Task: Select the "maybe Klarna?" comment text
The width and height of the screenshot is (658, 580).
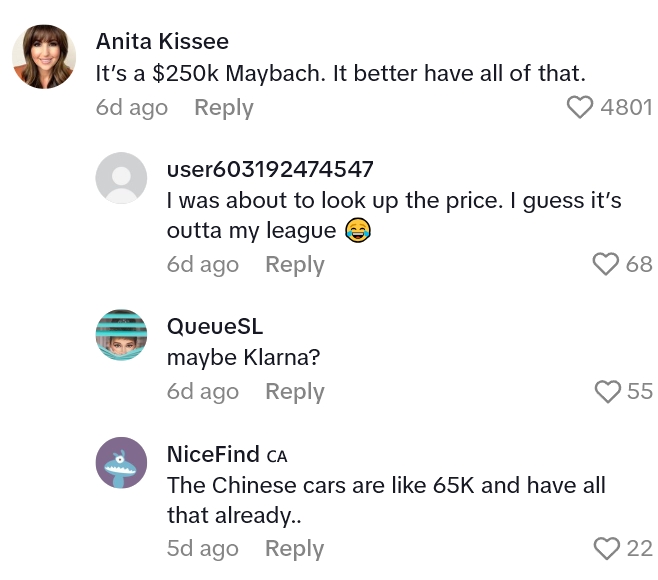Action: 236,358
